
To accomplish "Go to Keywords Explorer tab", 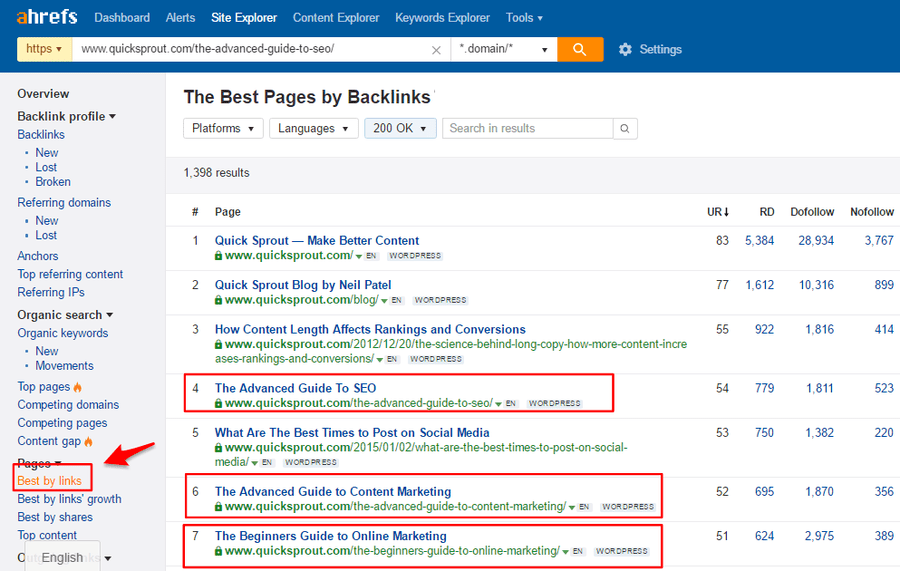I will coord(443,17).
